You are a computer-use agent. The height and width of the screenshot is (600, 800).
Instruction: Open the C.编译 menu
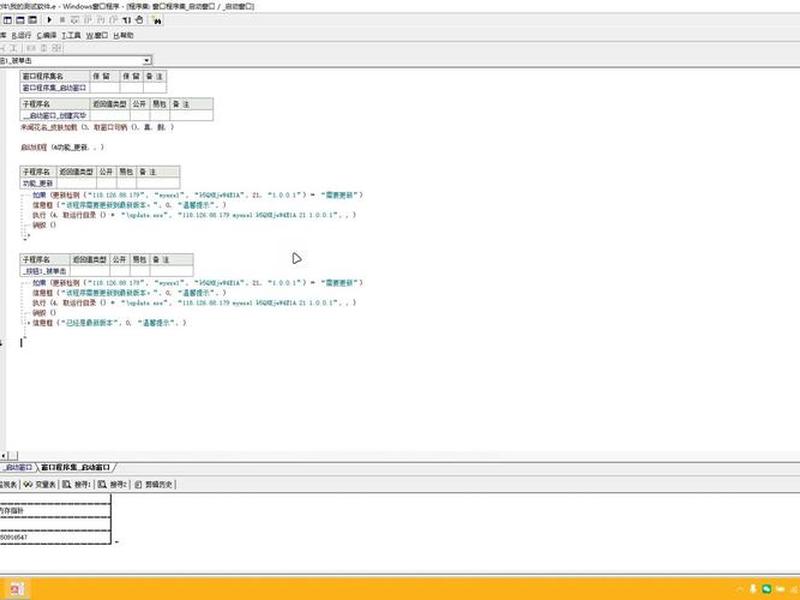(47, 35)
